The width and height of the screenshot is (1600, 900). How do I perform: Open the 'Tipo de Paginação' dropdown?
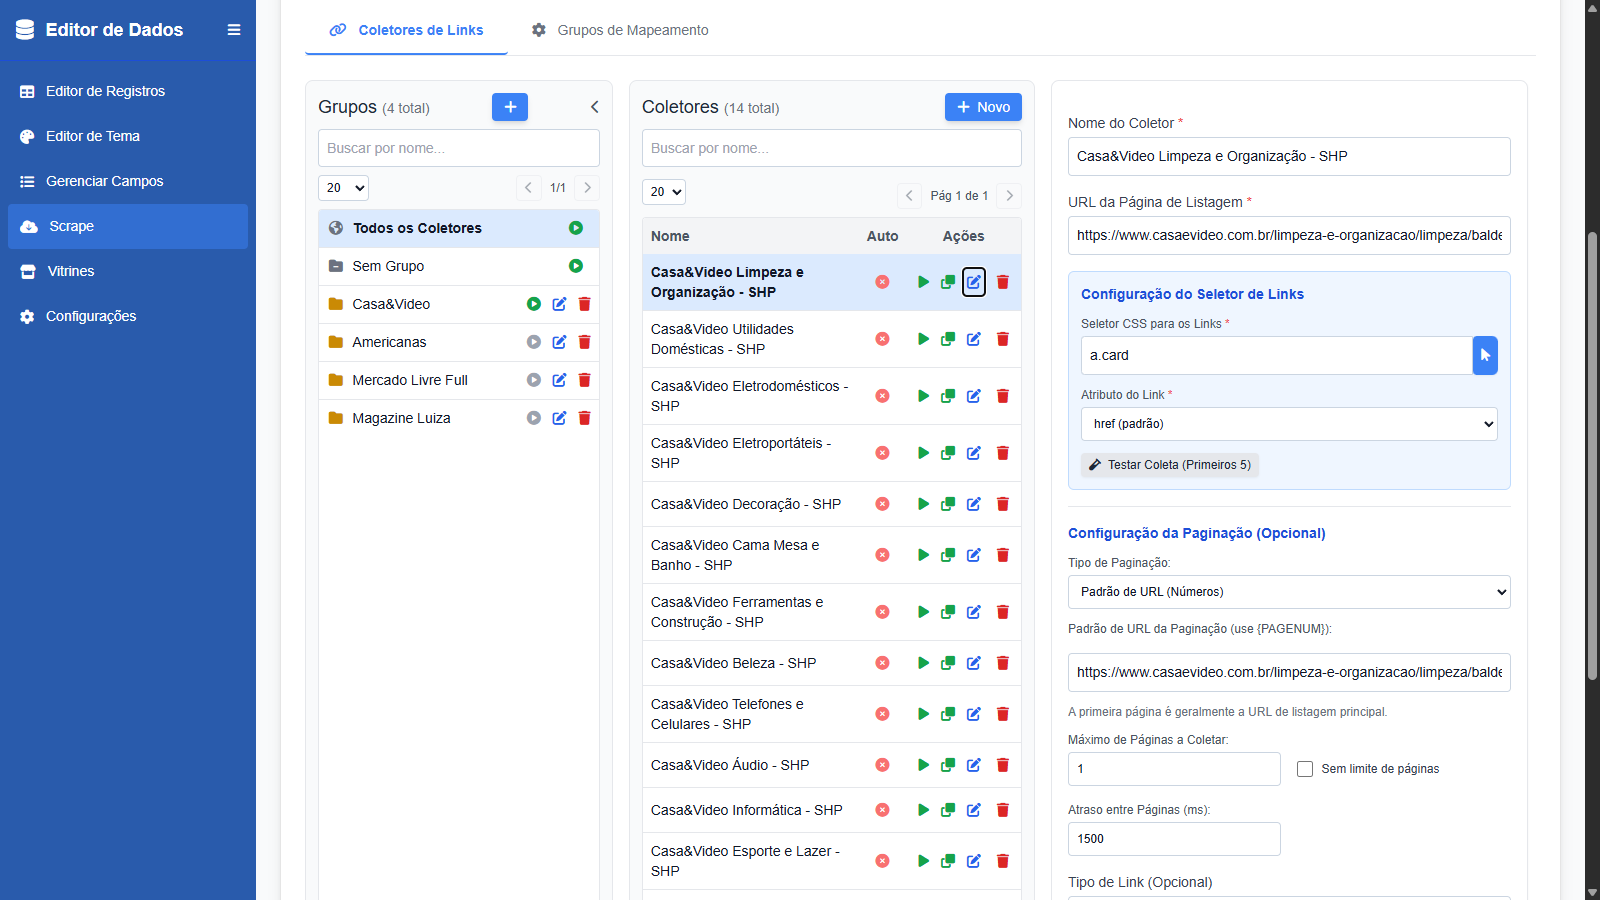tap(1288, 592)
